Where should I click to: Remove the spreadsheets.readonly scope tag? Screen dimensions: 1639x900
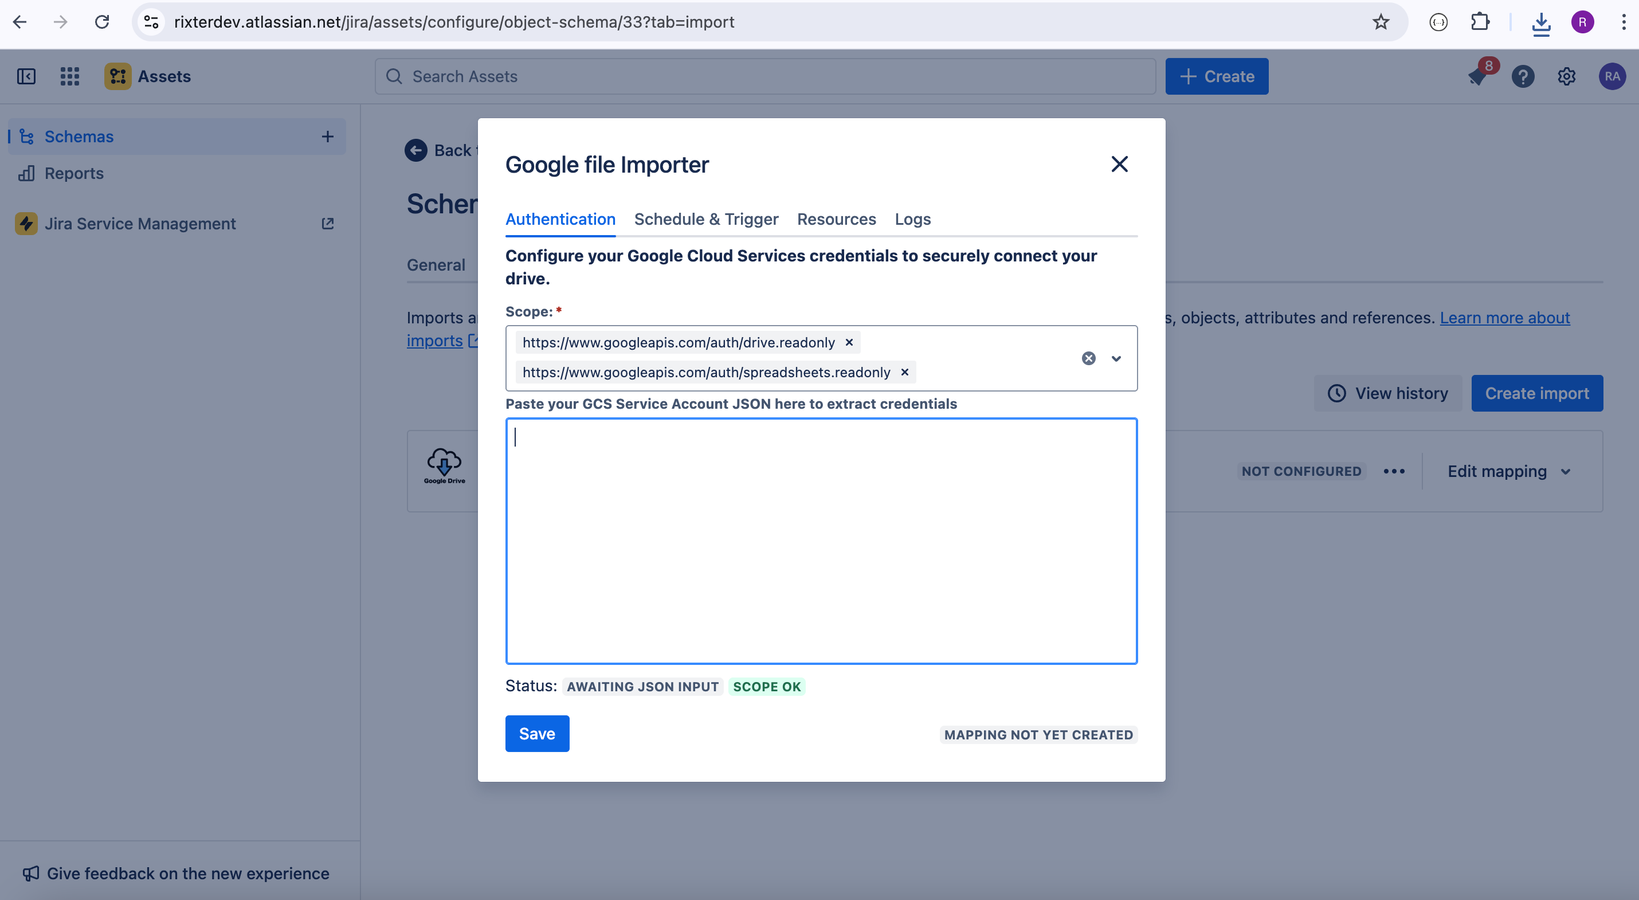[x=905, y=372]
